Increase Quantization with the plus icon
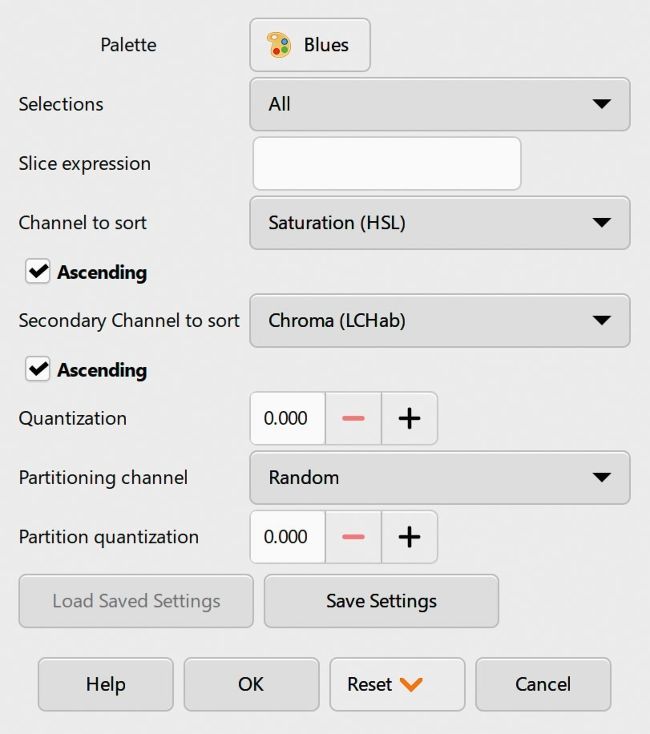 [409, 418]
